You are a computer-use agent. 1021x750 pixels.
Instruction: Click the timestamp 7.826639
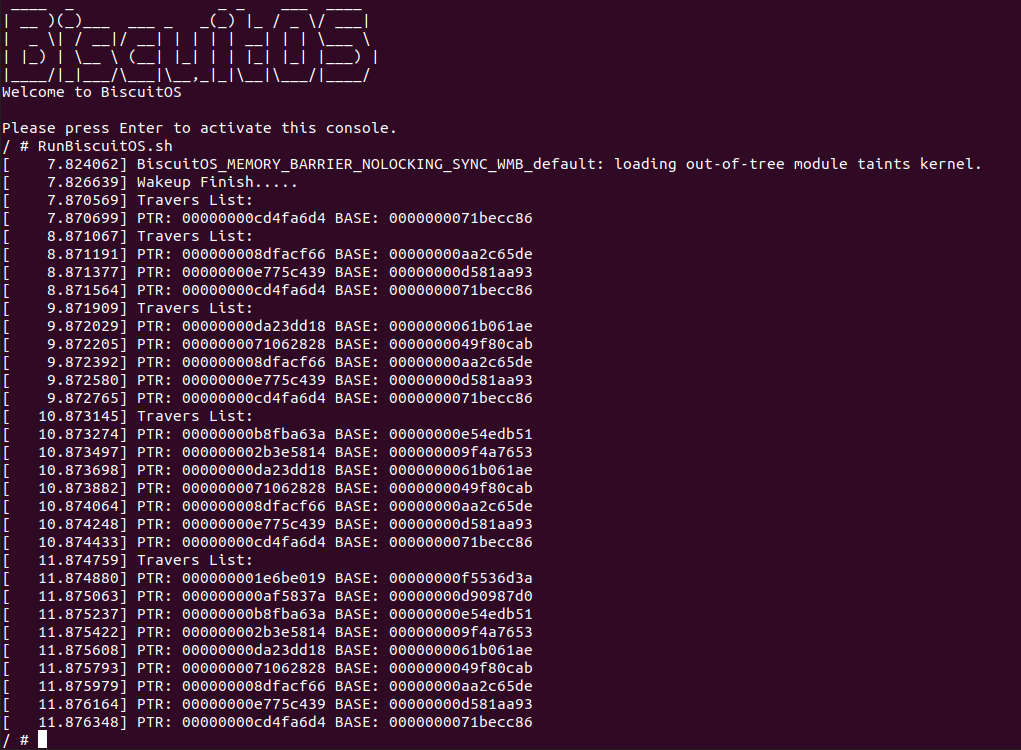pos(83,182)
